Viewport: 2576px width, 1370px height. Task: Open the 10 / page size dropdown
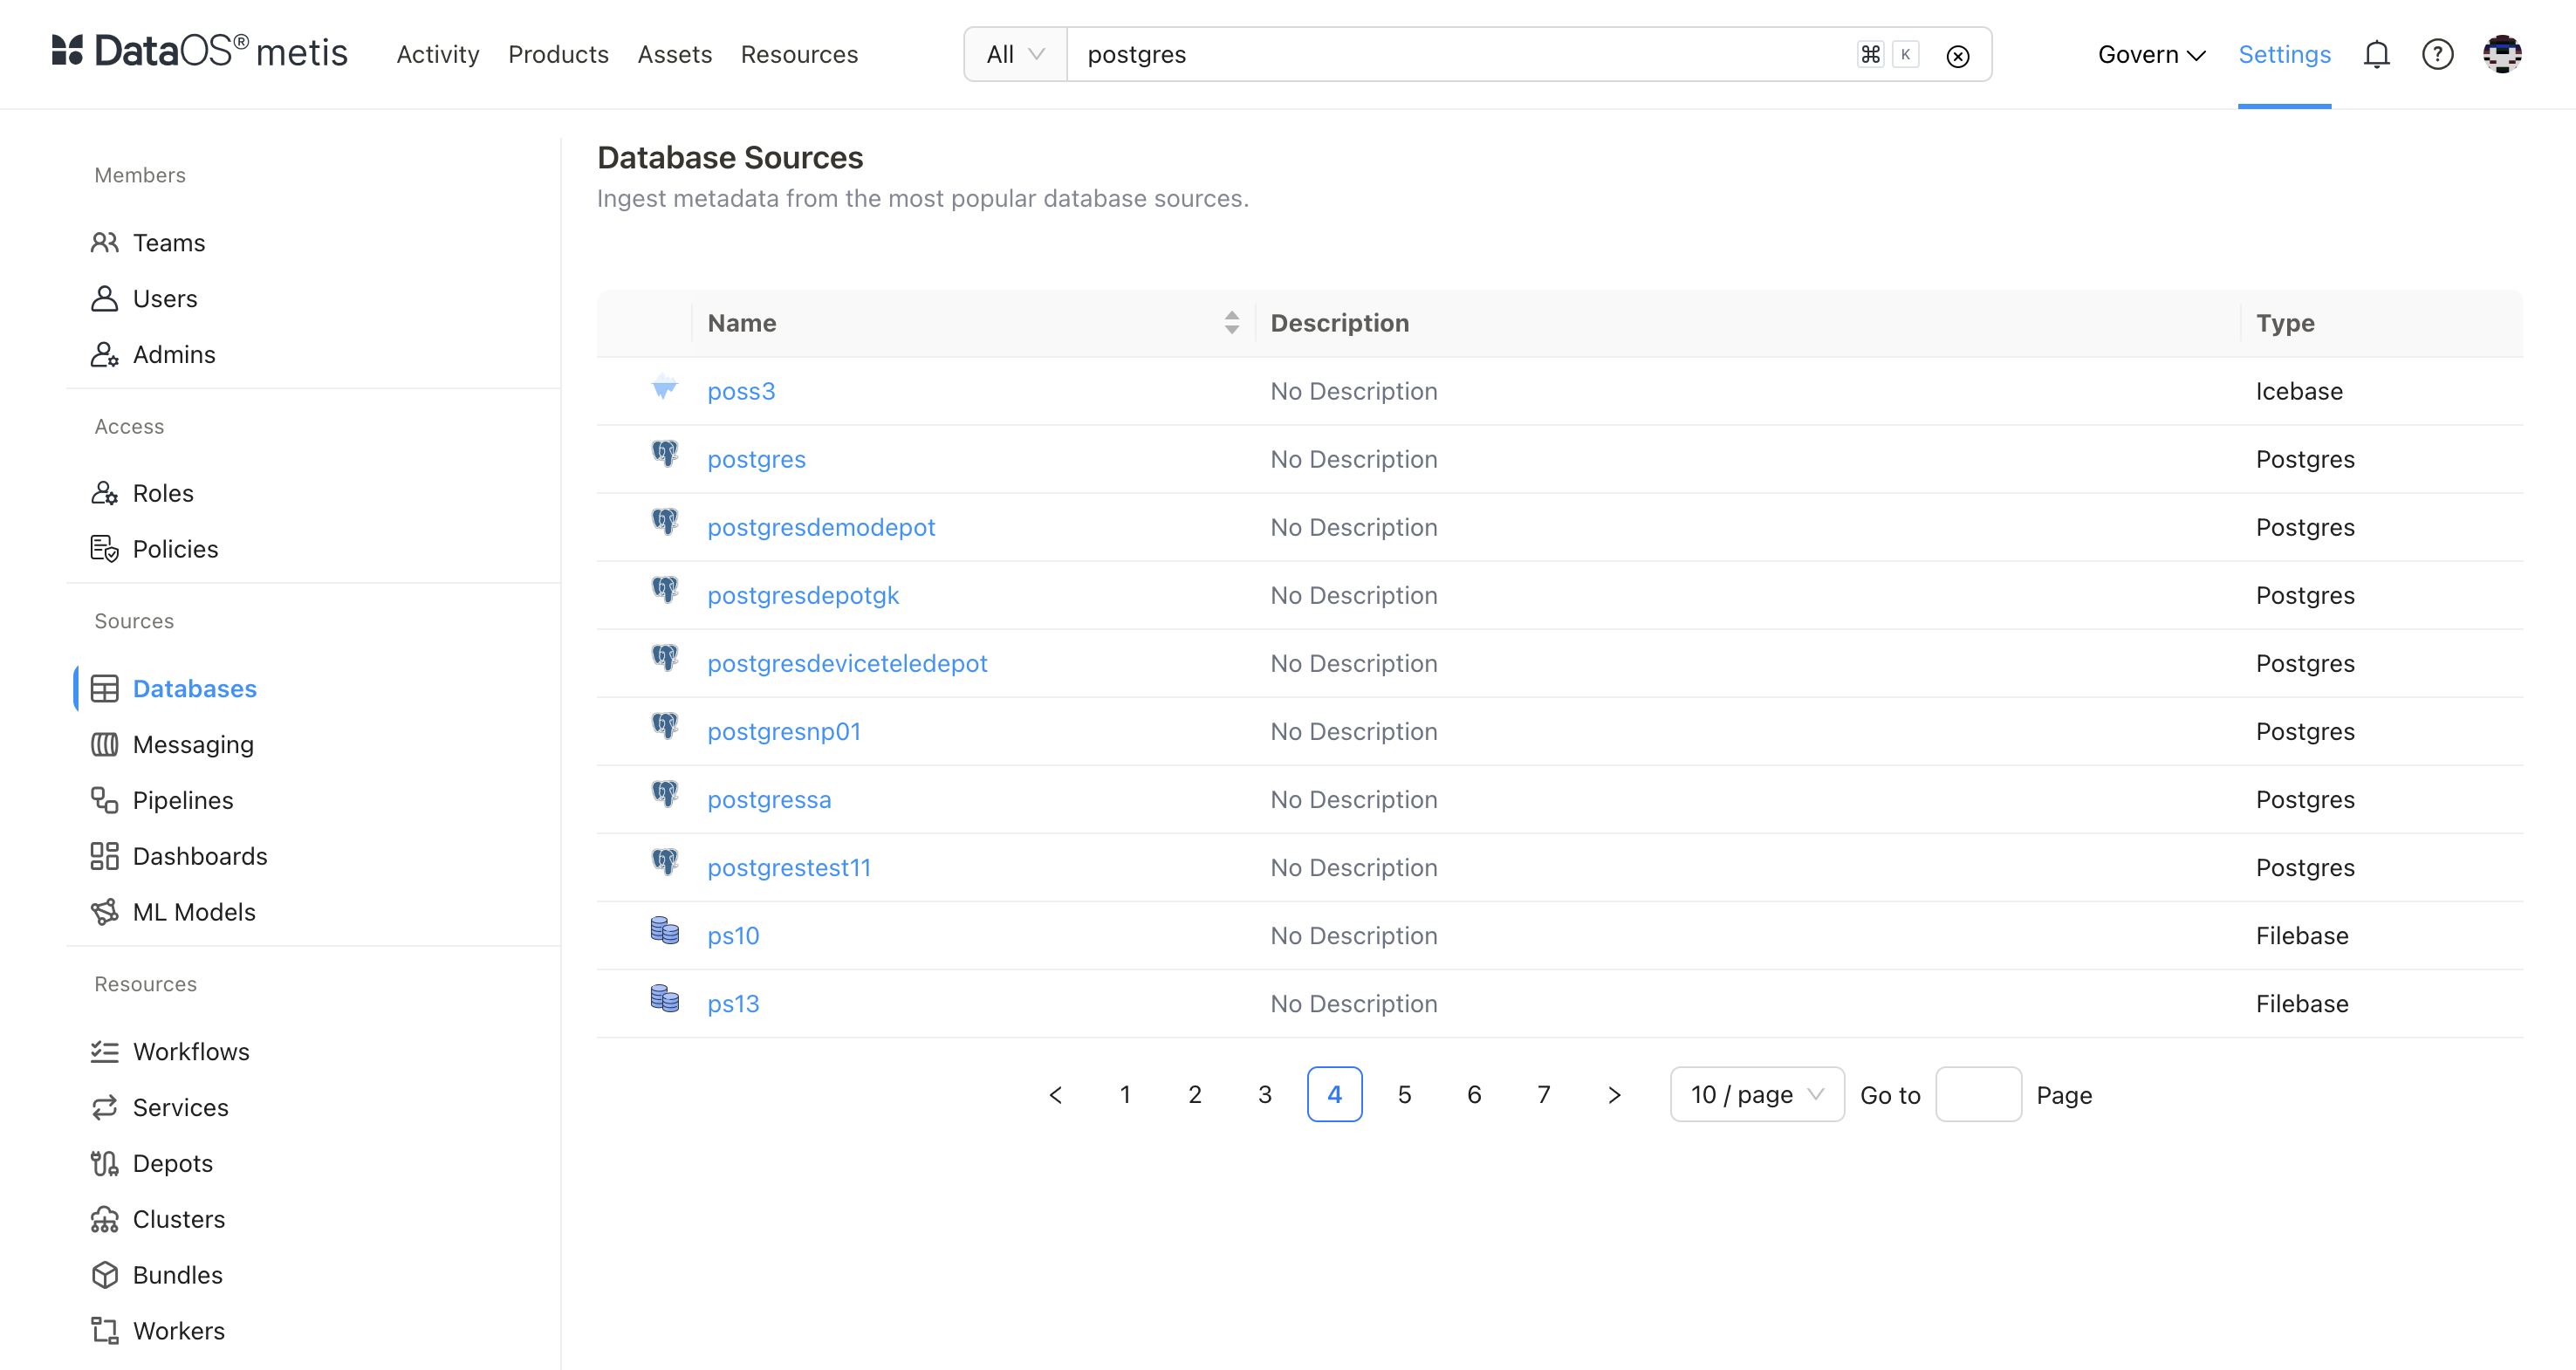(1757, 1095)
